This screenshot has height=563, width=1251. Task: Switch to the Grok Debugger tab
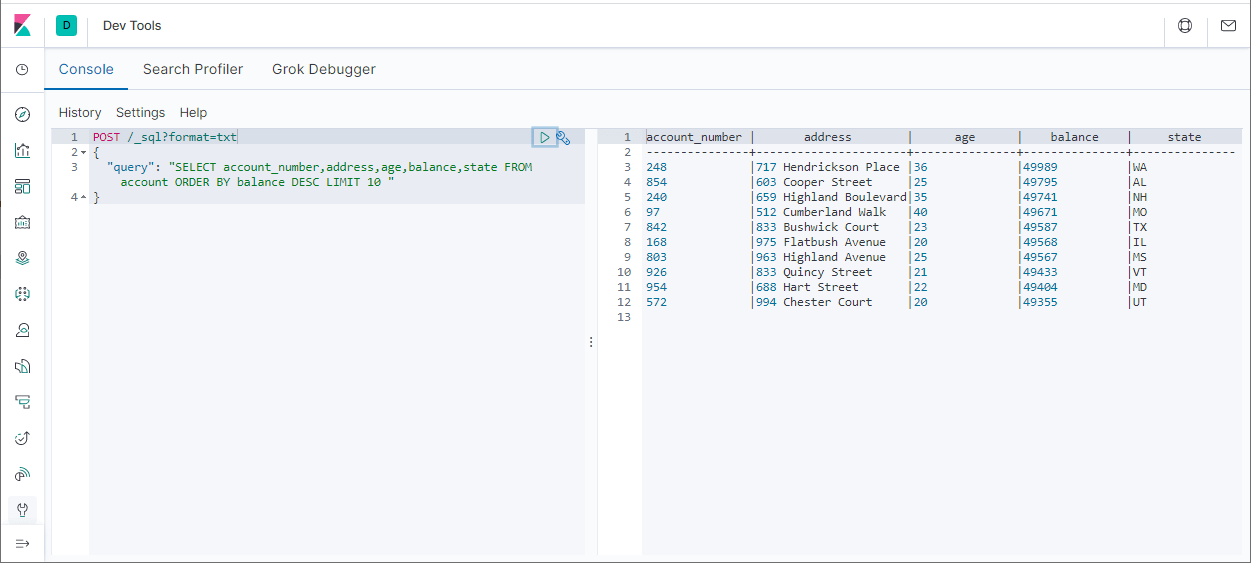[x=324, y=70]
